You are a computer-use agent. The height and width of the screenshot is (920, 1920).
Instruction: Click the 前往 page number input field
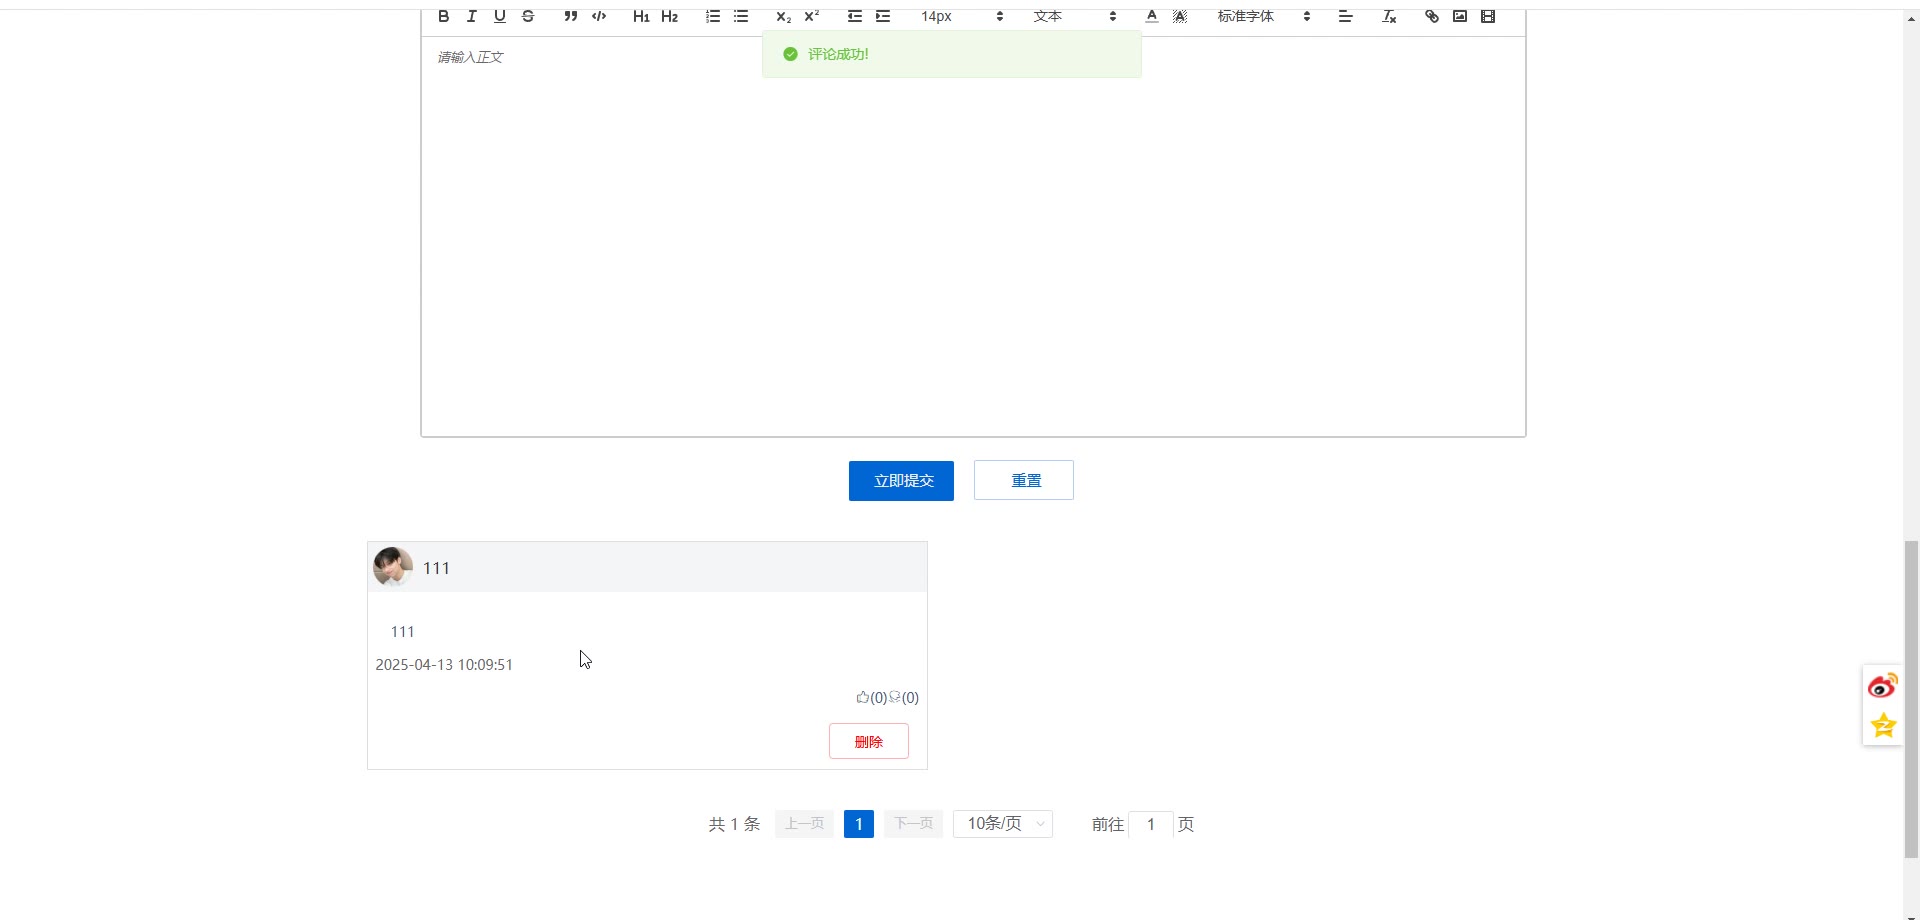(x=1151, y=824)
